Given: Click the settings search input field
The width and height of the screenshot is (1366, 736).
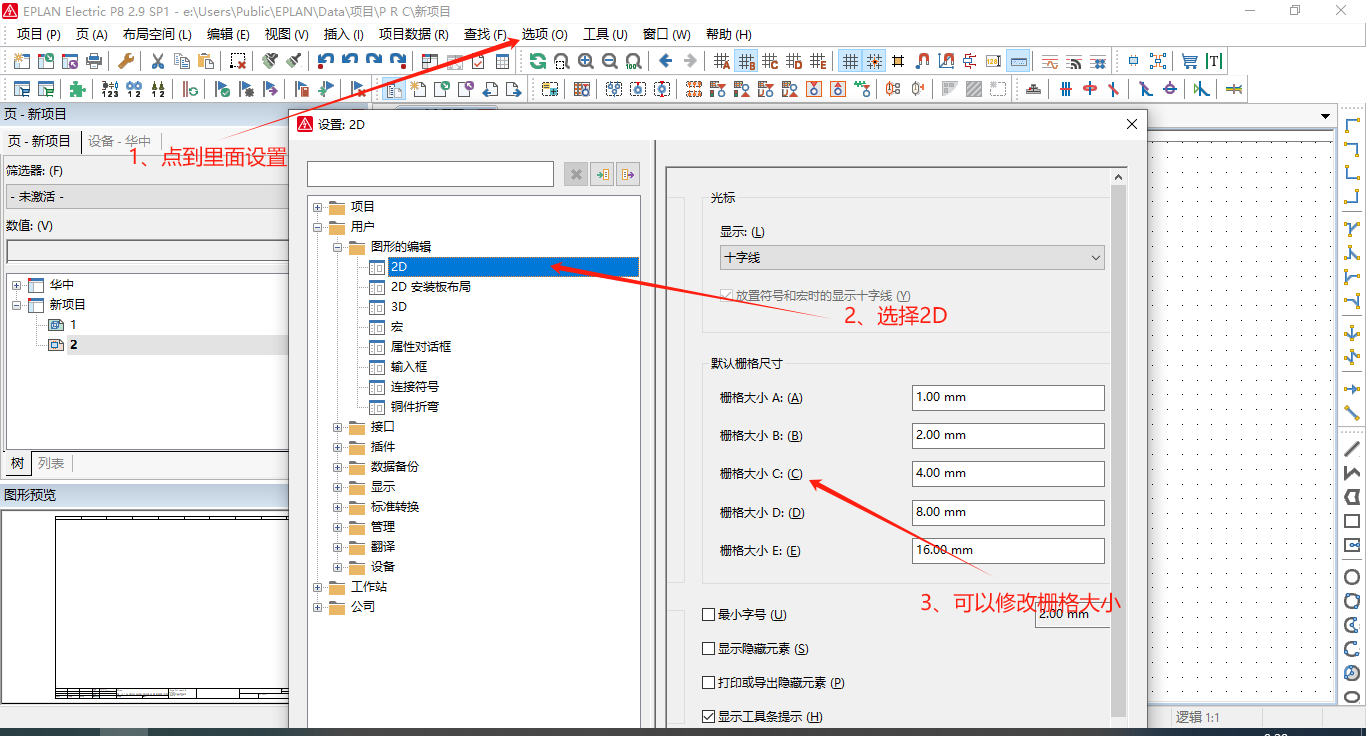Looking at the screenshot, I should click(x=430, y=174).
